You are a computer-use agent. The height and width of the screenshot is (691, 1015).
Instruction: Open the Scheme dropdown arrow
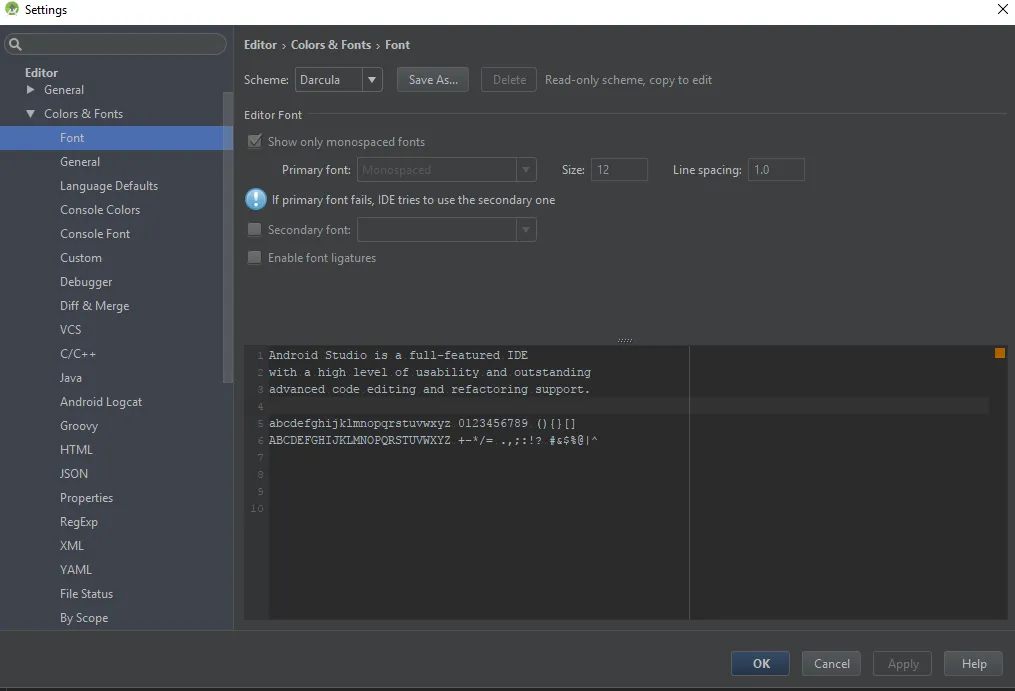click(x=372, y=80)
